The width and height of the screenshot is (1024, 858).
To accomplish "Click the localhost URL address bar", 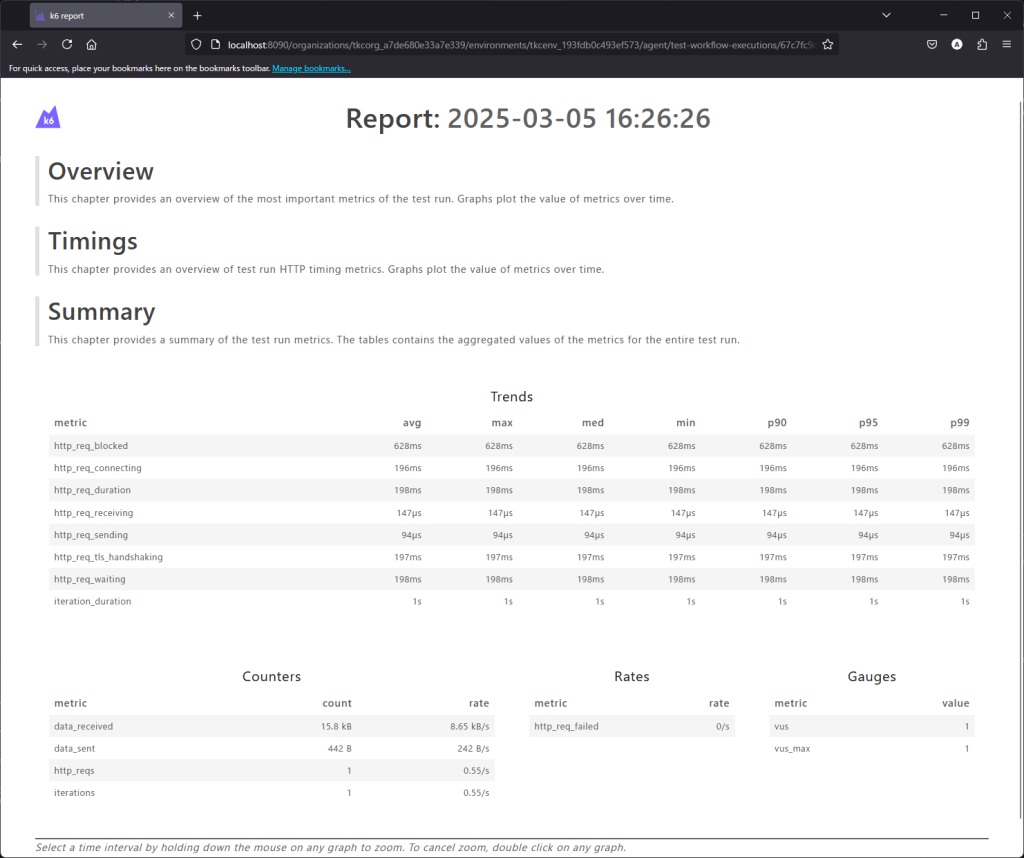I will 500,44.
